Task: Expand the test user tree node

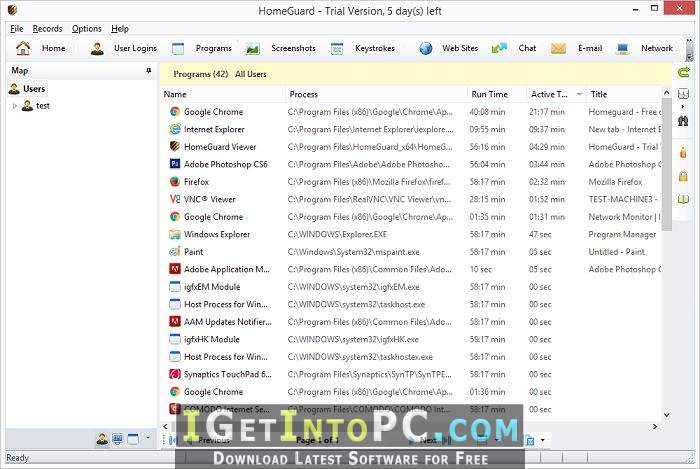Action: [x=15, y=106]
